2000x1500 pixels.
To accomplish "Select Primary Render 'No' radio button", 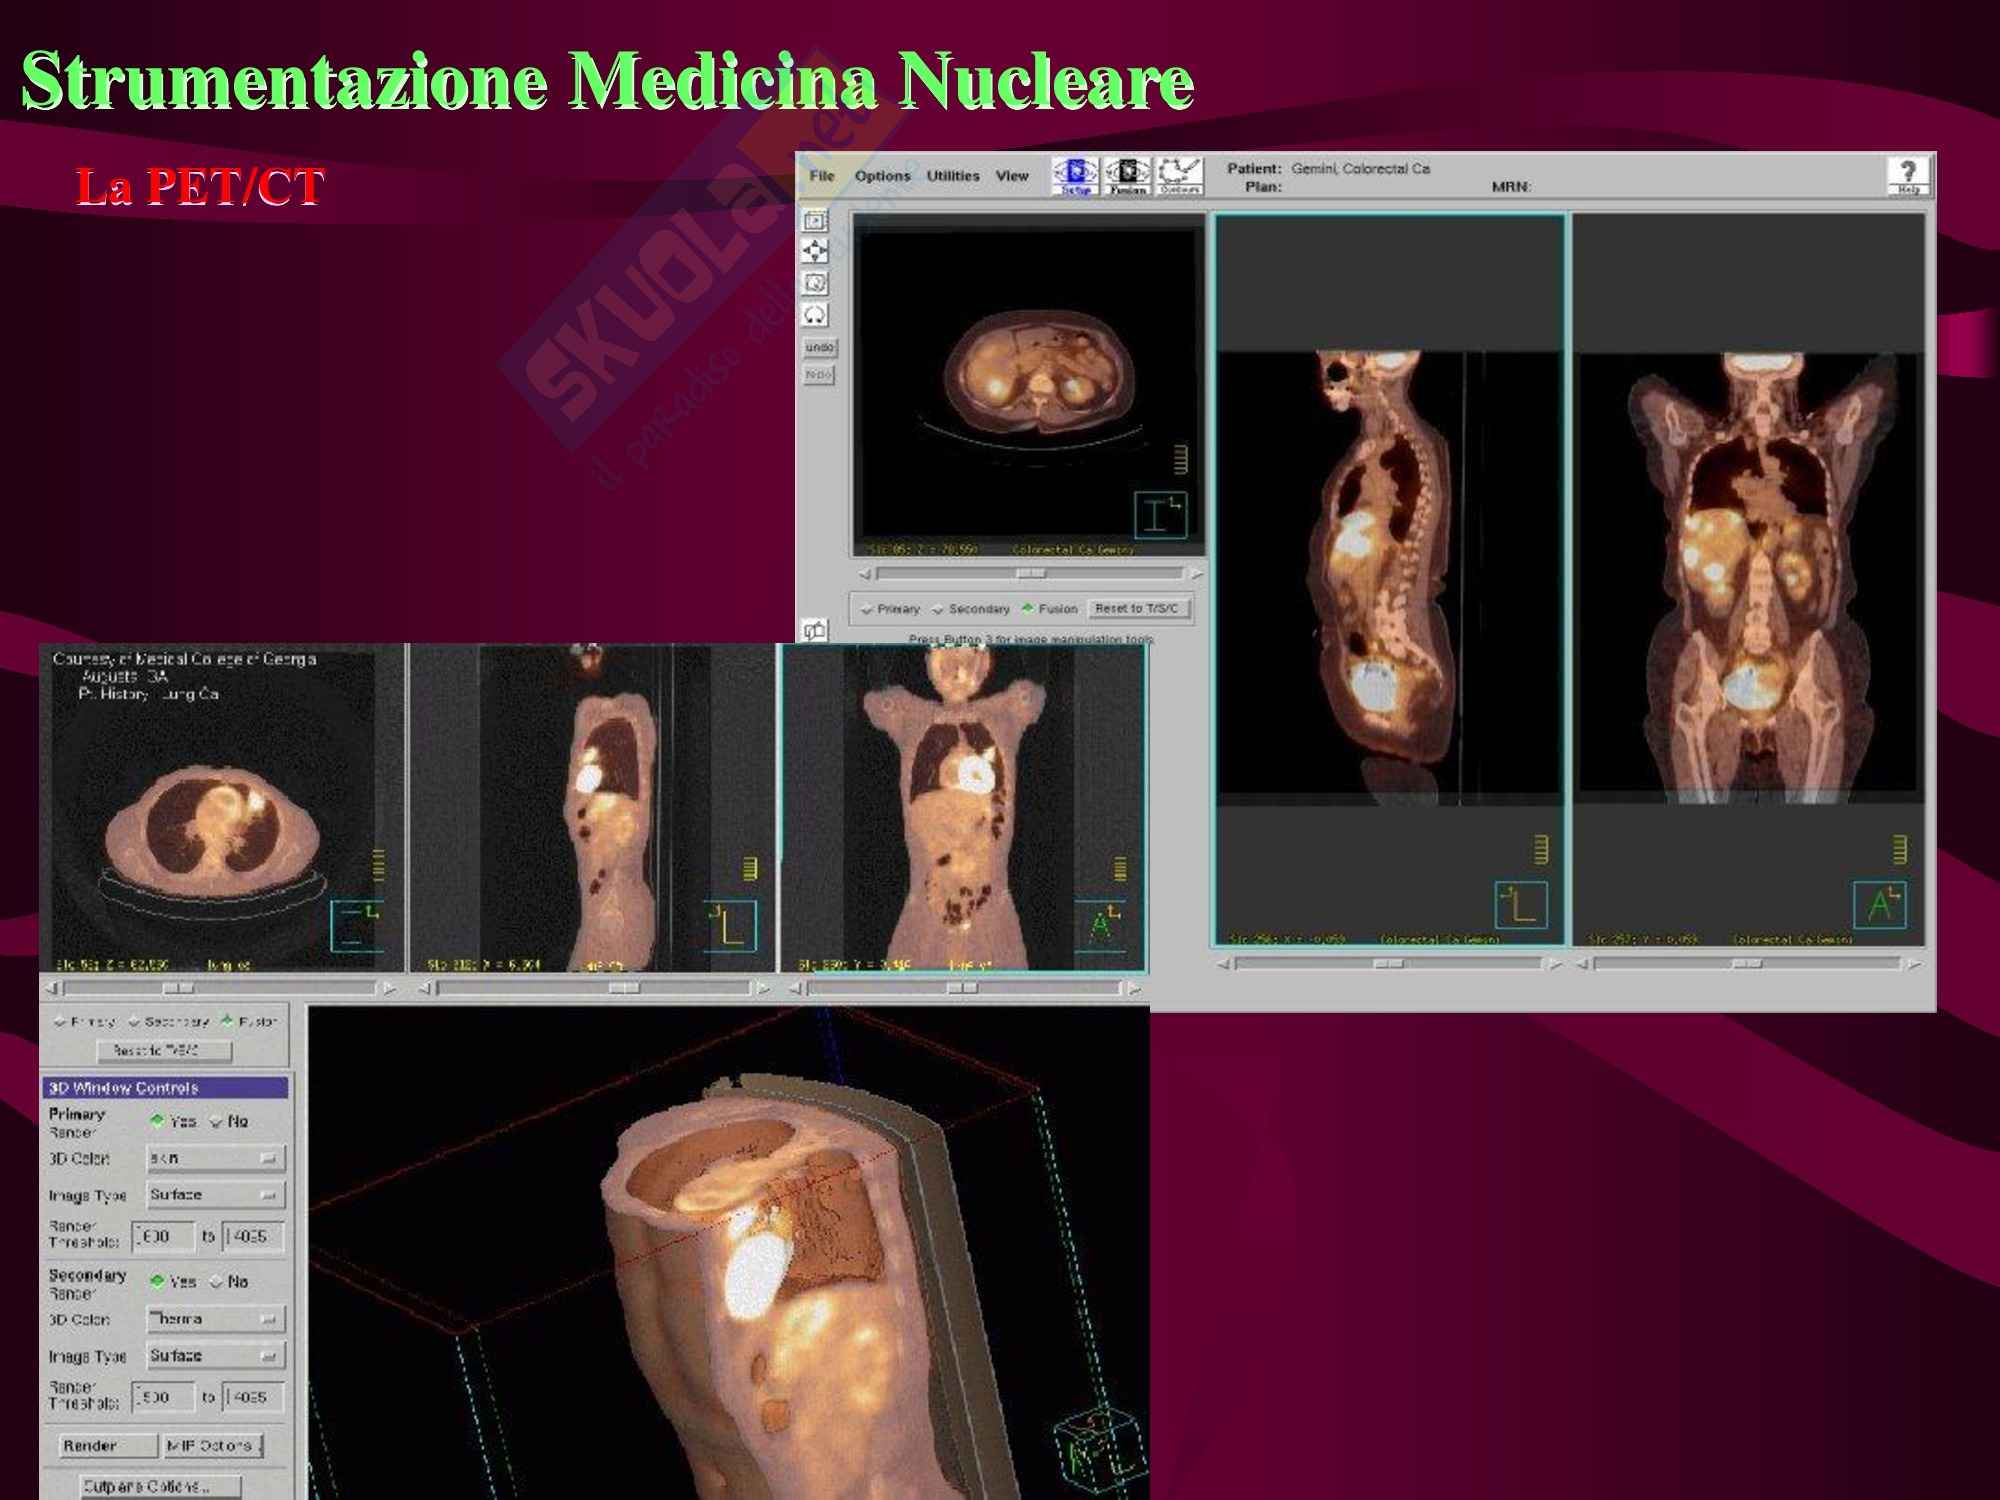I will (217, 1122).
